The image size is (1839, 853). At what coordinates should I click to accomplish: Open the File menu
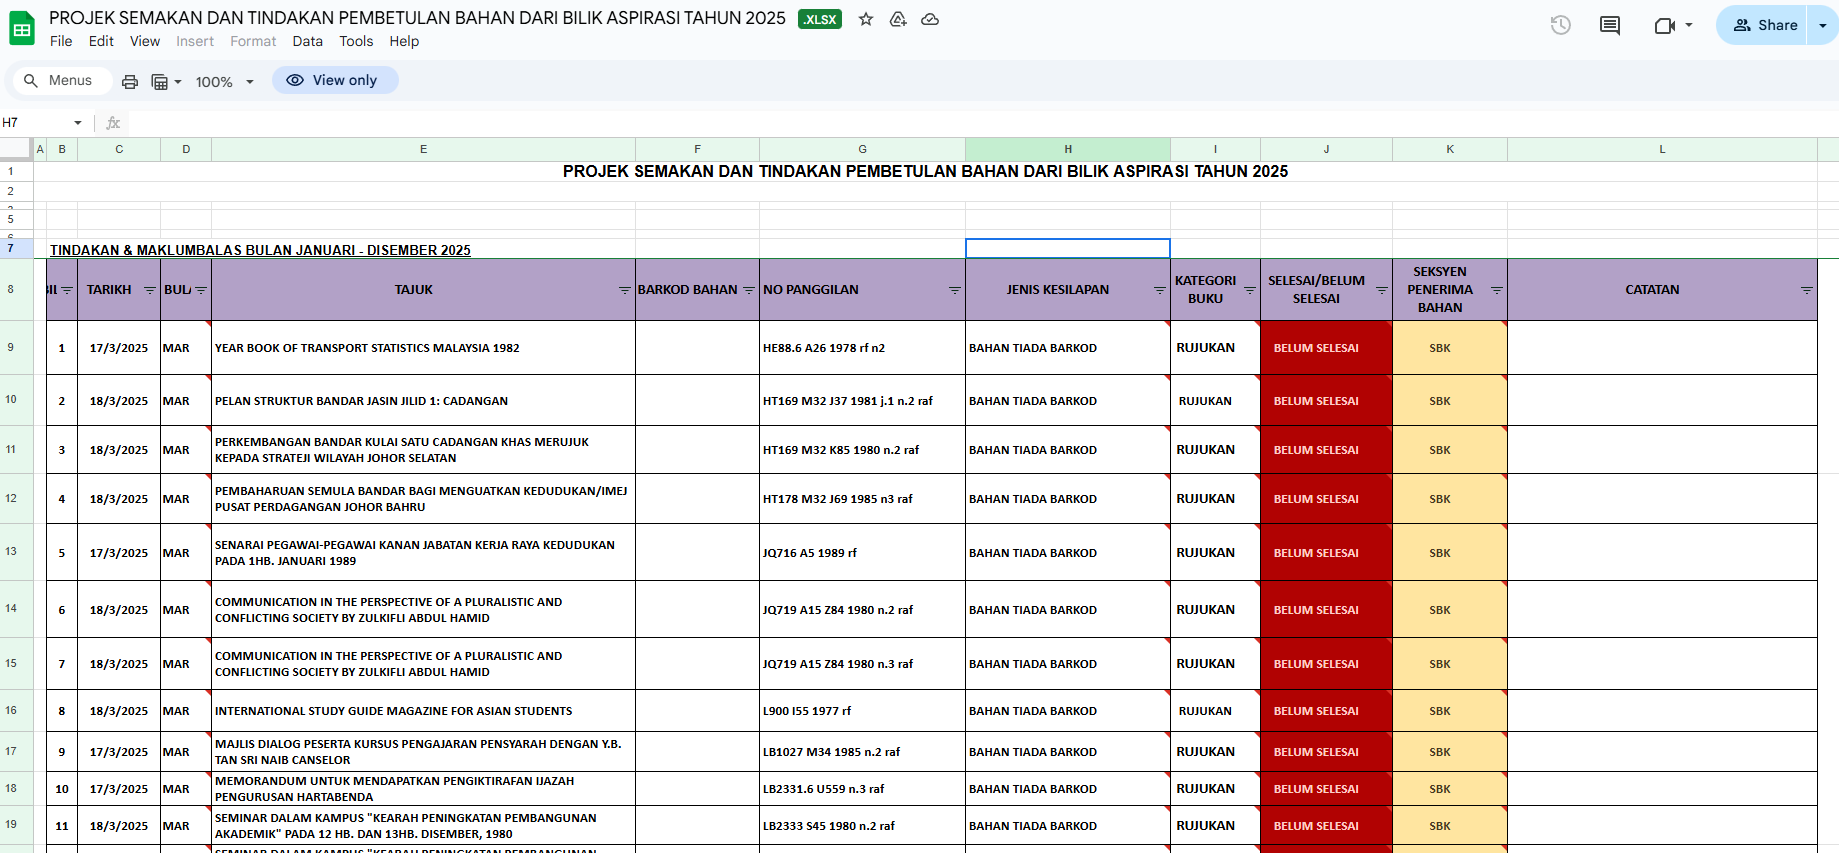pos(61,41)
